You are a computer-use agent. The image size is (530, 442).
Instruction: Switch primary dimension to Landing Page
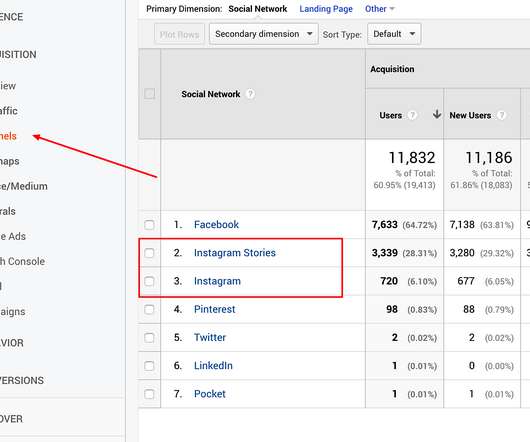(326, 9)
